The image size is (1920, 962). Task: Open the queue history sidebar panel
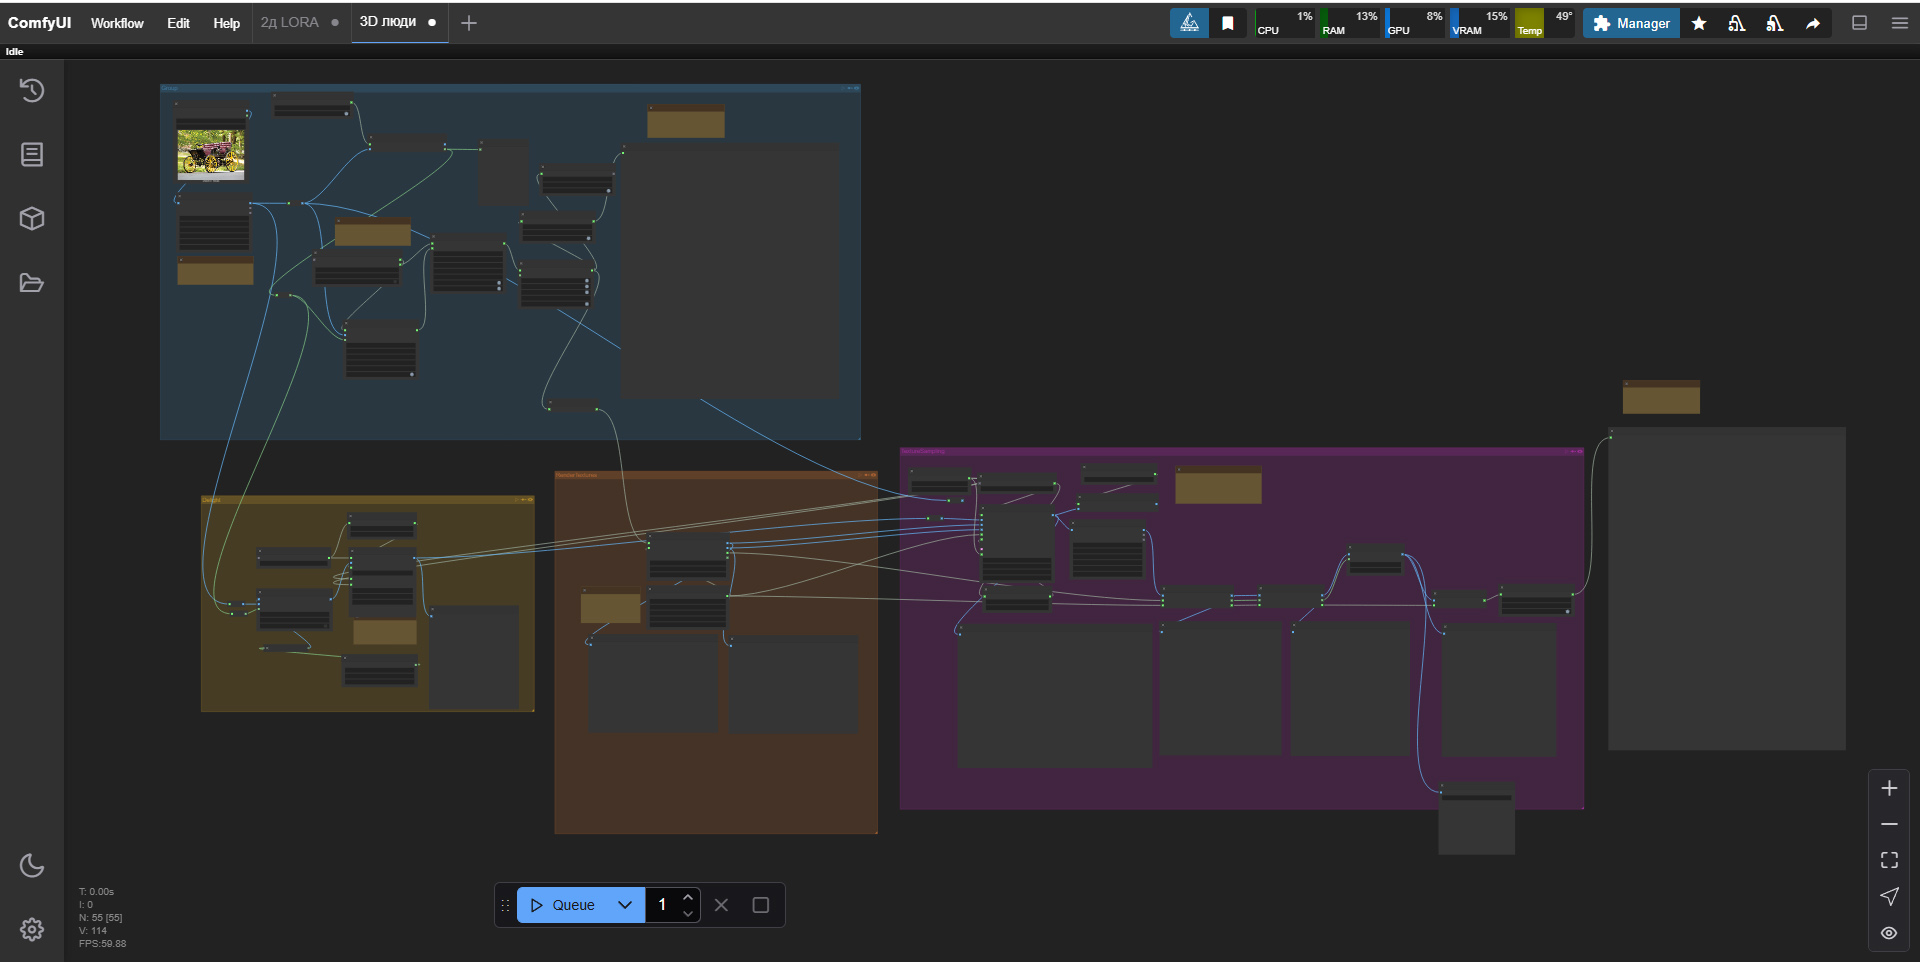point(32,91)
